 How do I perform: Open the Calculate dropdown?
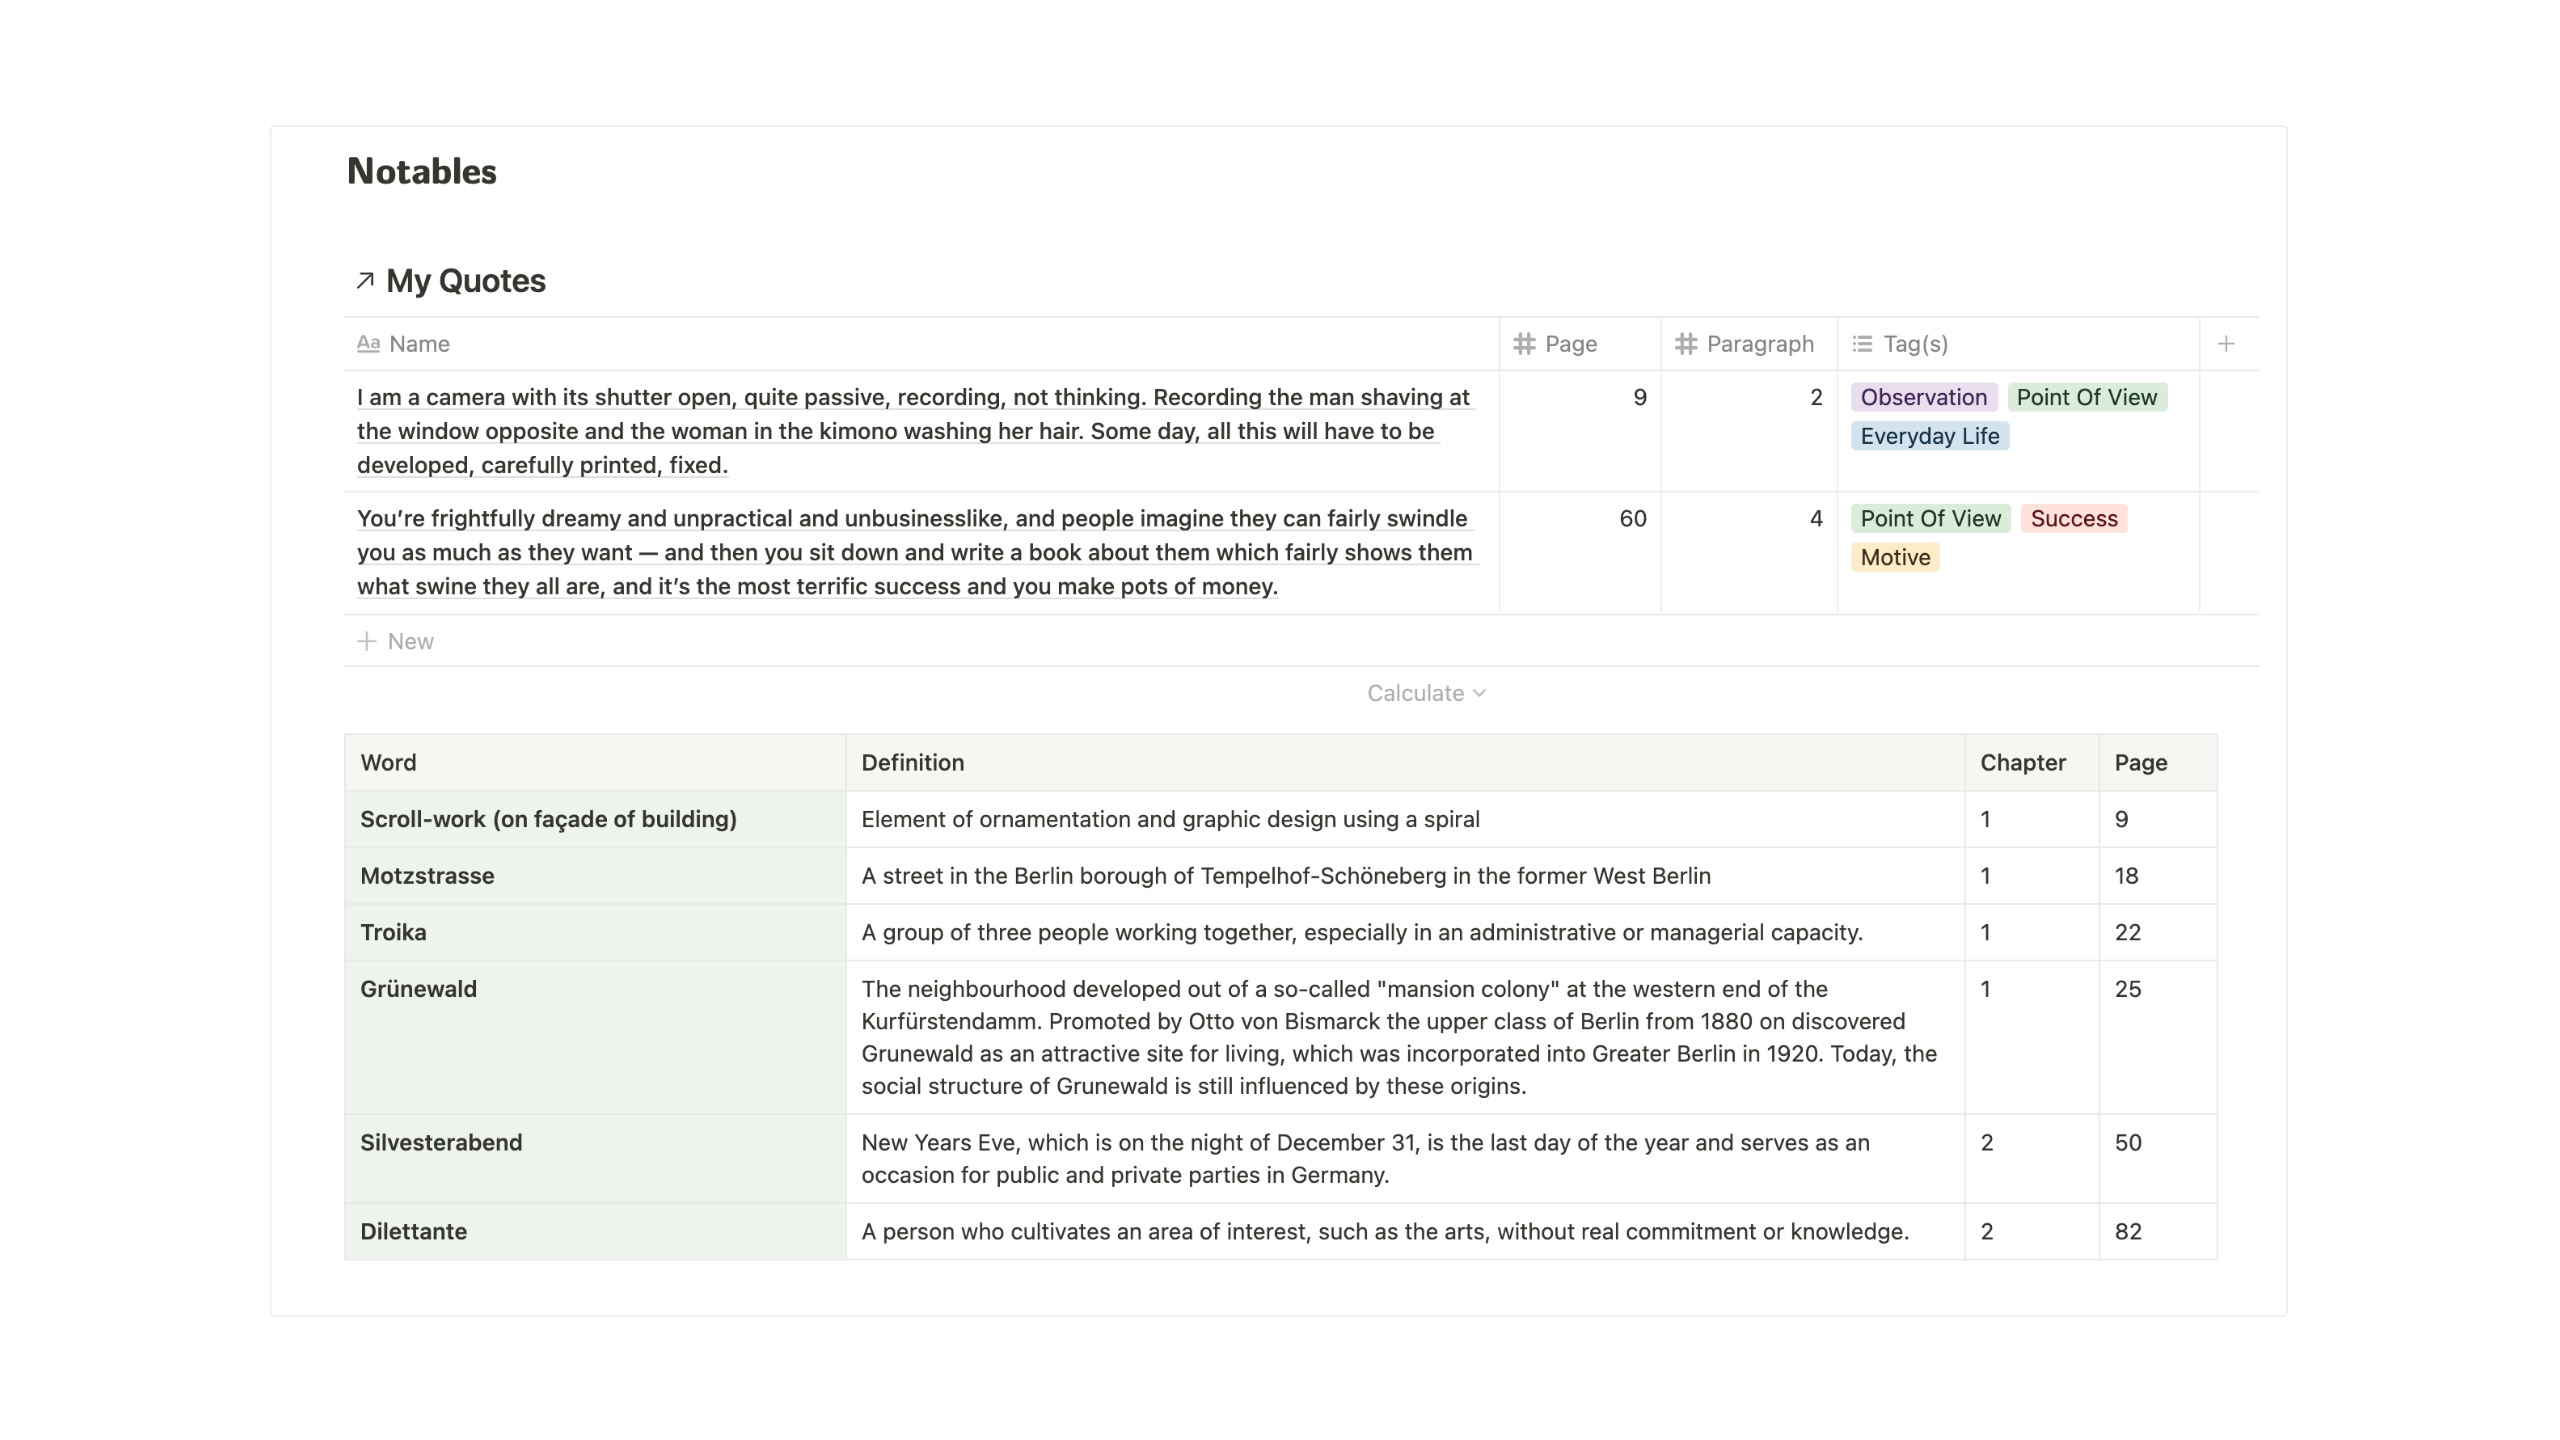click(x=1426, y=693)
